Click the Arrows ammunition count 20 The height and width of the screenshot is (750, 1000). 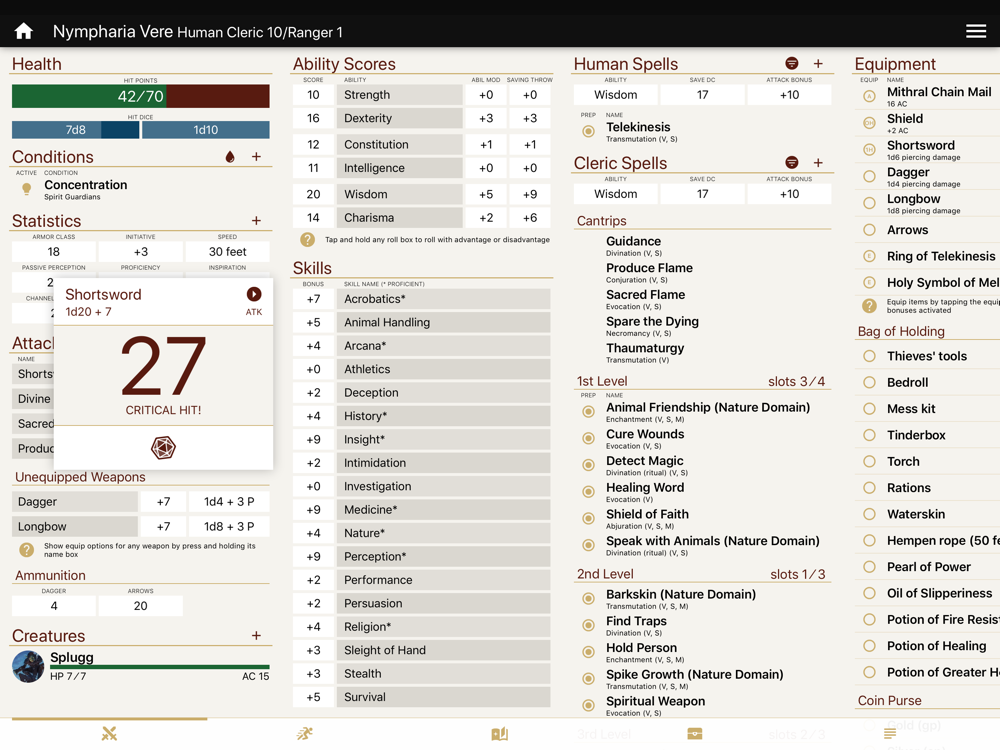point(140,606)
